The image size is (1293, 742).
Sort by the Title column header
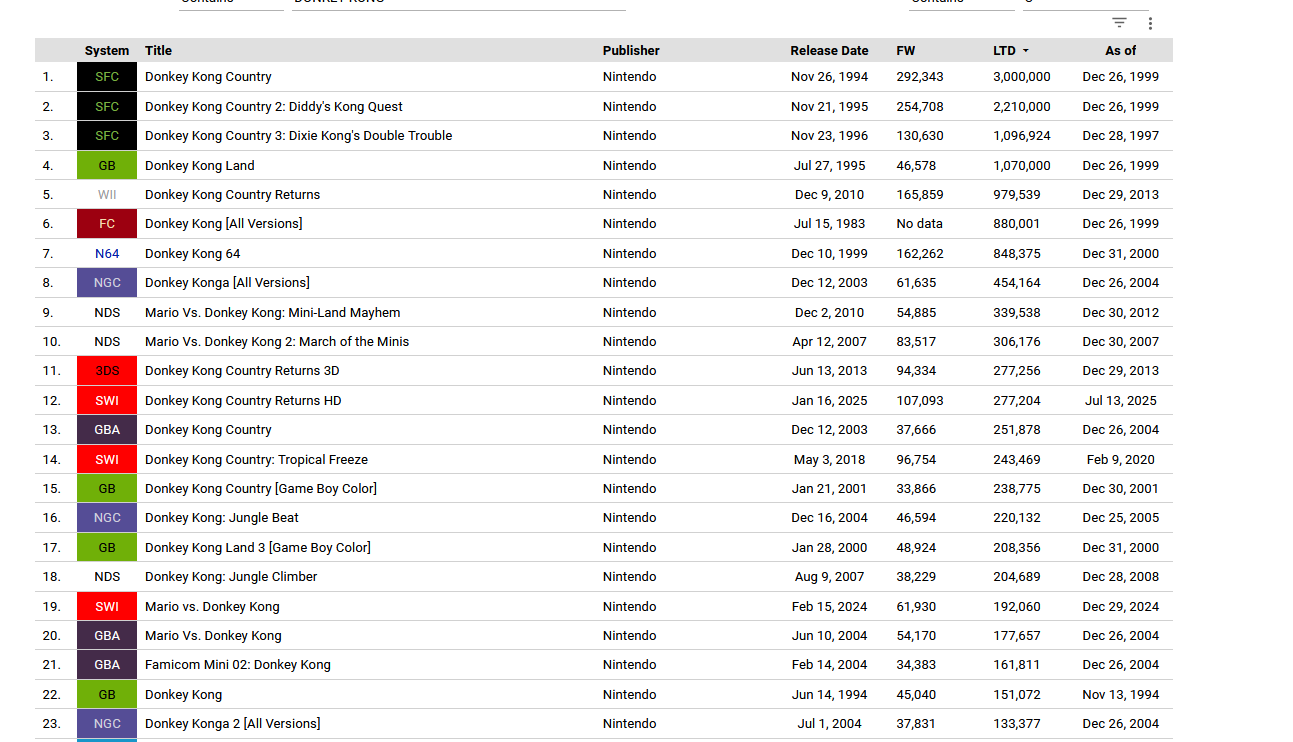tap(158, 51)
